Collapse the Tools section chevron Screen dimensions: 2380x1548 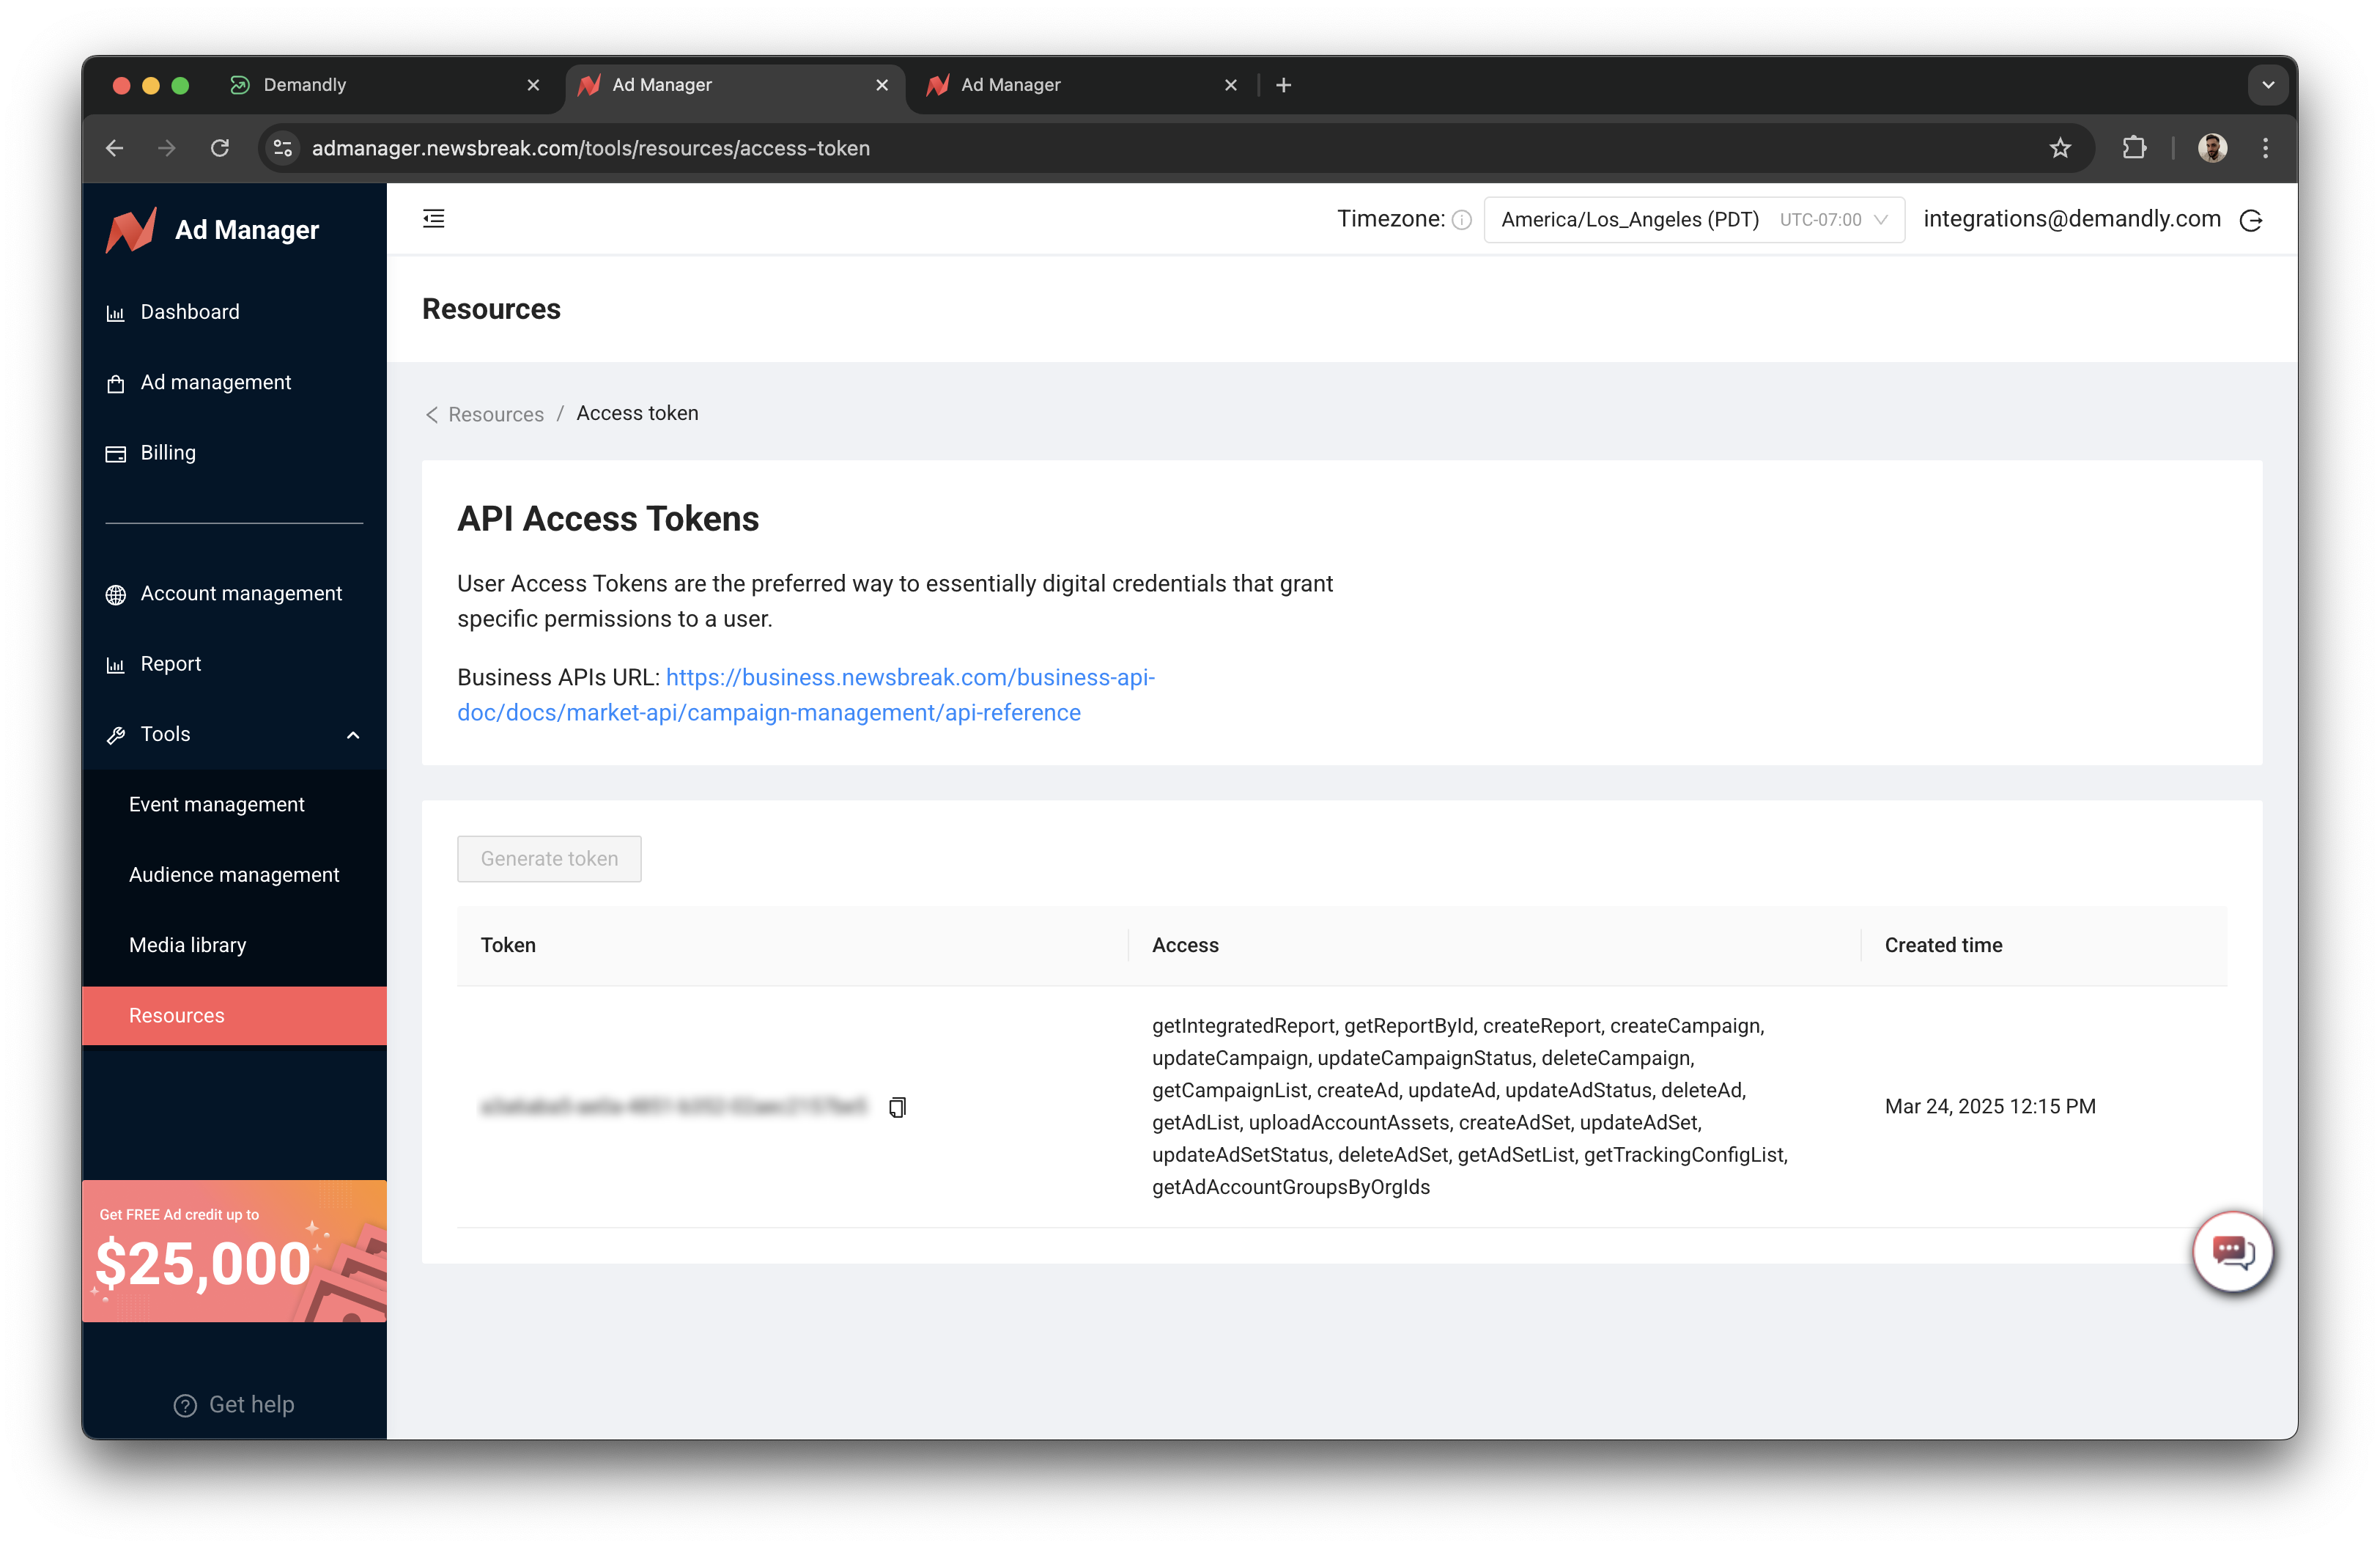[353, 734]
